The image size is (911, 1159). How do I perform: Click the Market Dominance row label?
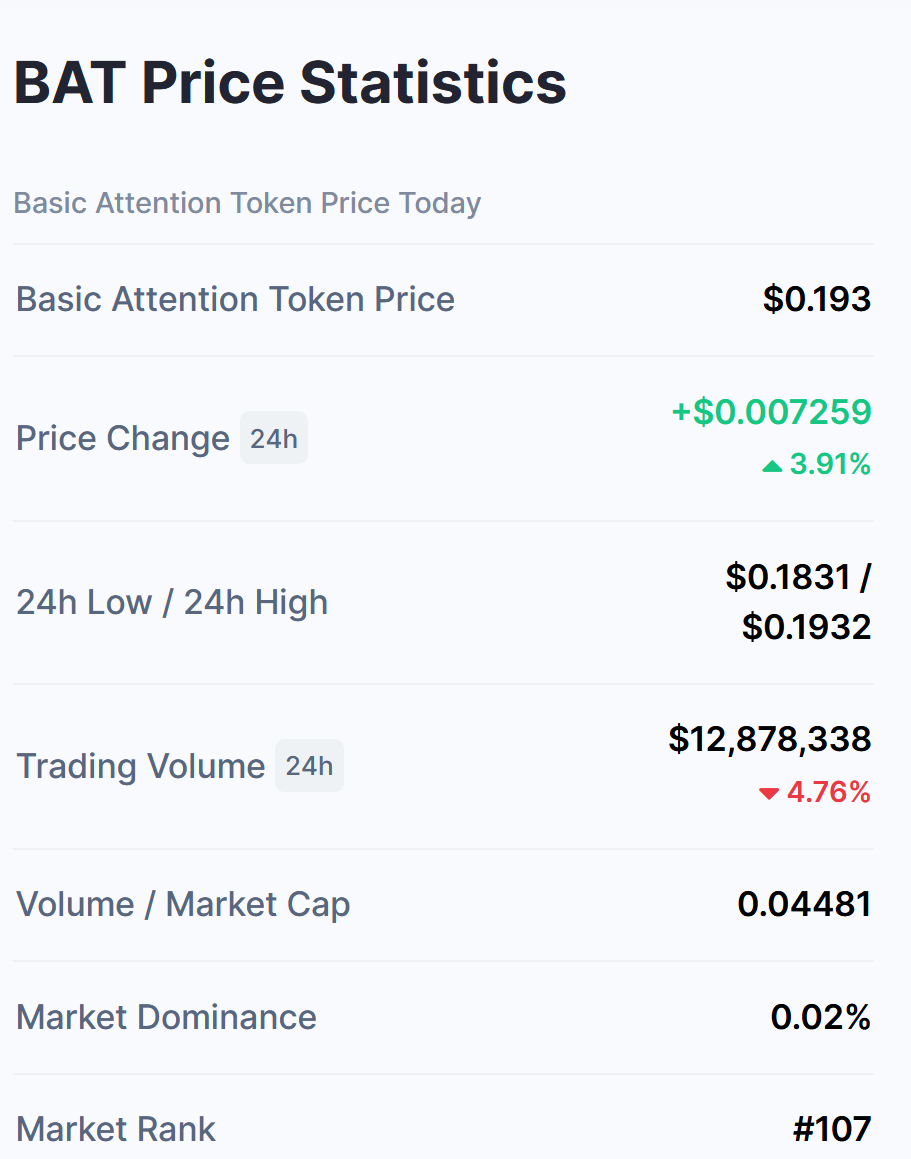pos(166,1017)
